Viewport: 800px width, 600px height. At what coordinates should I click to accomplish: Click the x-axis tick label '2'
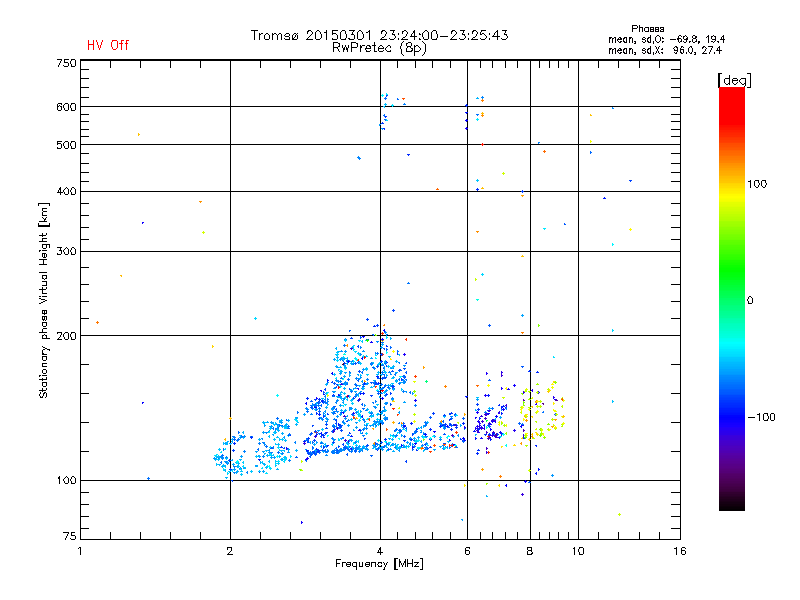[230, 551]
